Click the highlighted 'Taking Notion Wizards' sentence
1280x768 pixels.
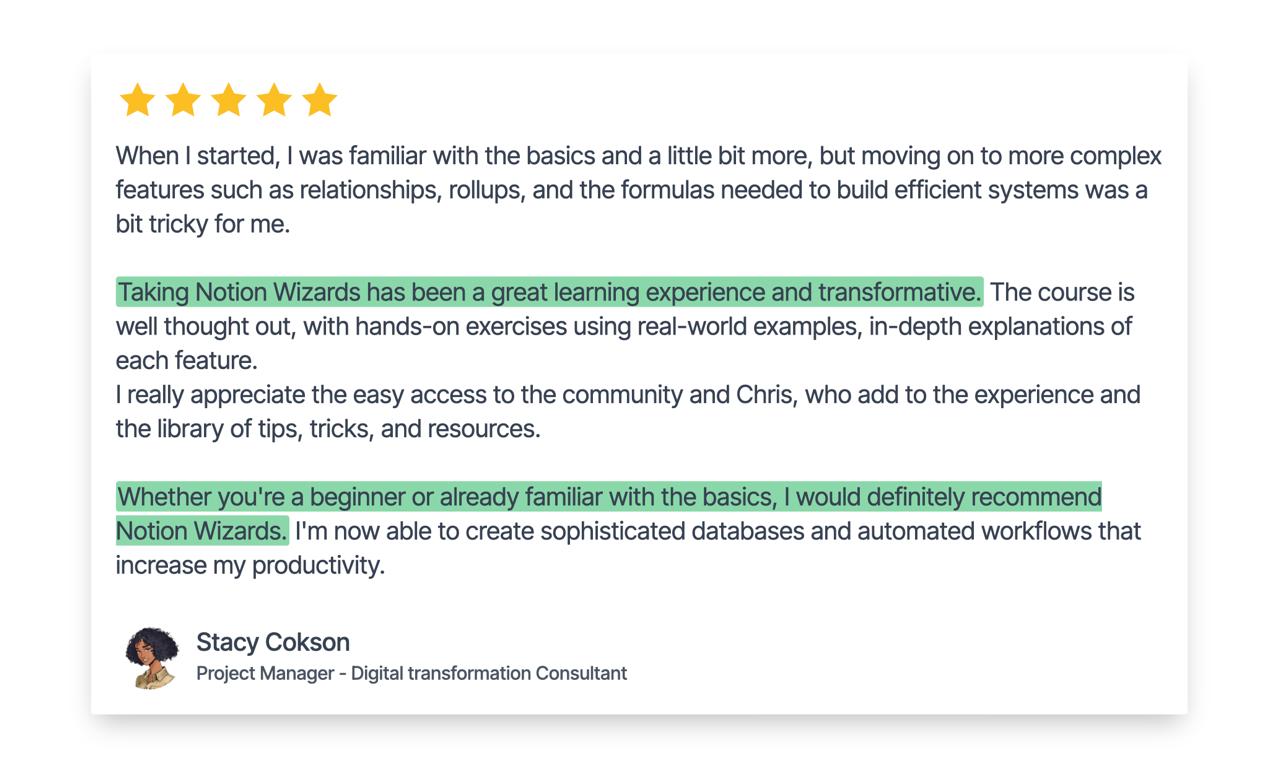coord(549,292)
